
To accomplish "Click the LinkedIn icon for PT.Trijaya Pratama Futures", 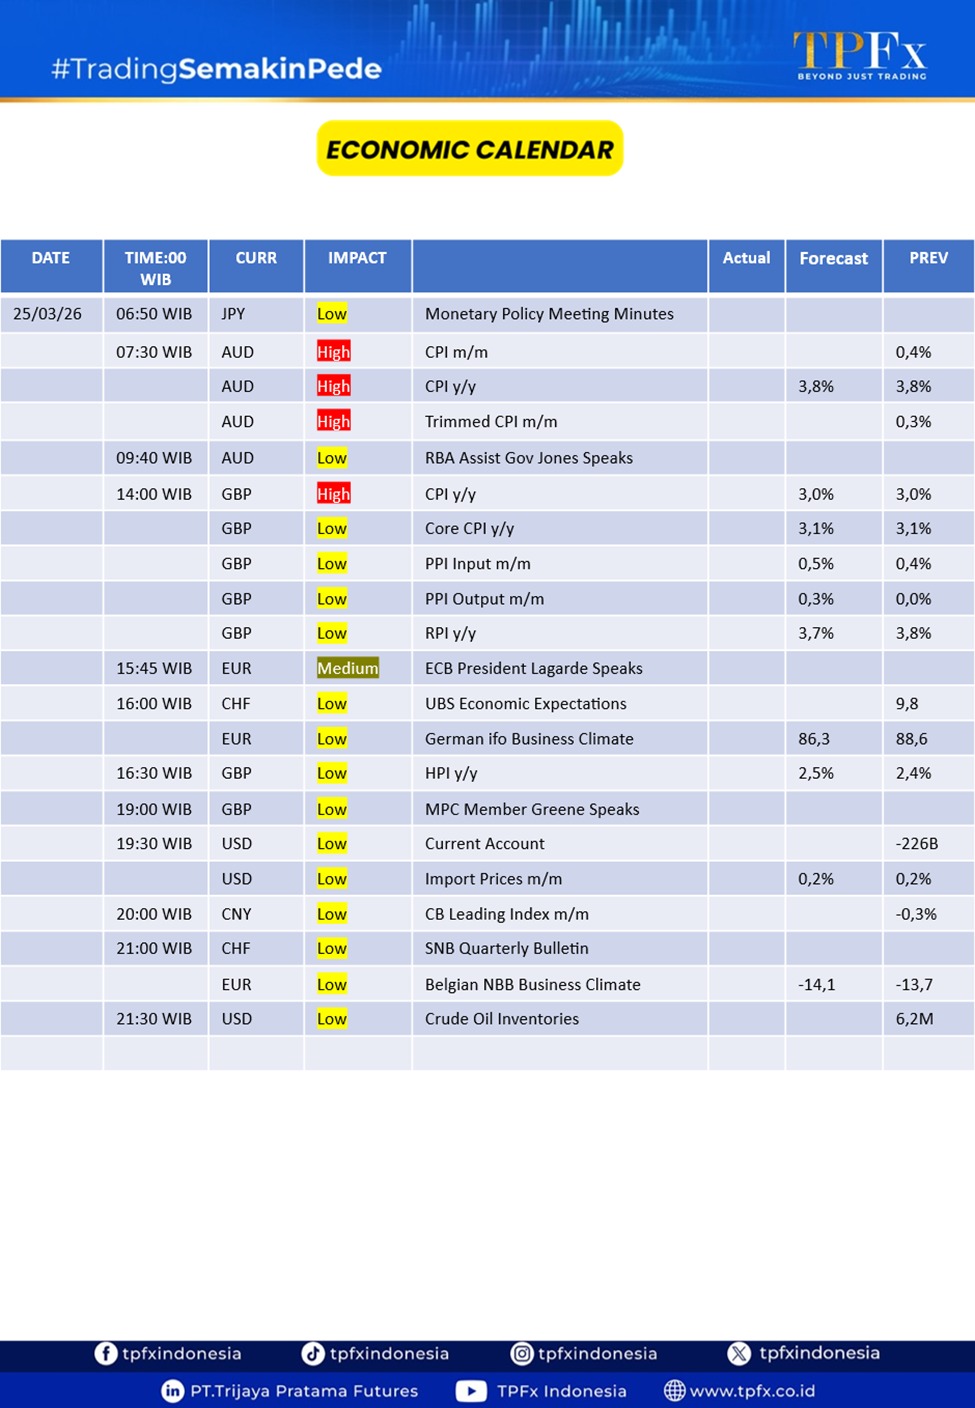I will tap(173, 1390).
